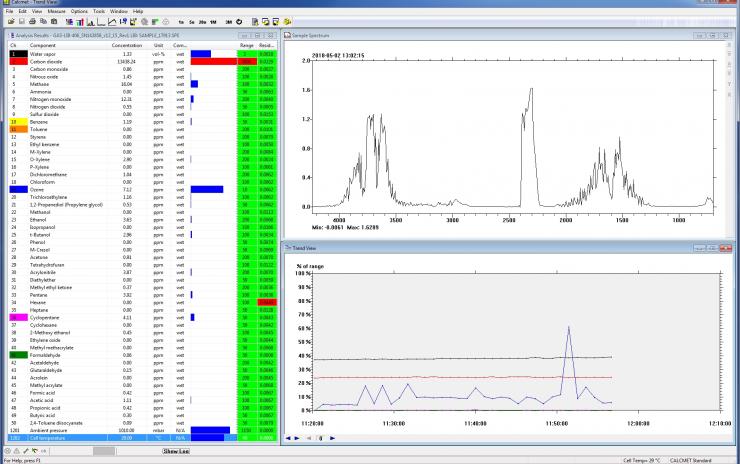Click the yellow stacked cubes toolbar icon
This screenshot has height=464, width=740.
(x=287, y=22)
